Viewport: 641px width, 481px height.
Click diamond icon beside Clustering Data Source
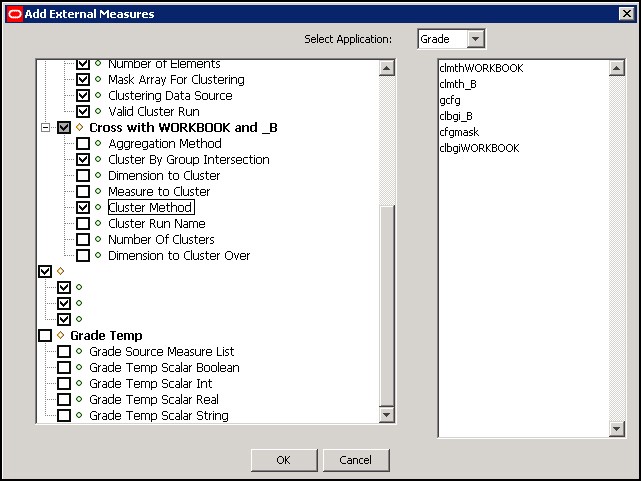[98, 95]
